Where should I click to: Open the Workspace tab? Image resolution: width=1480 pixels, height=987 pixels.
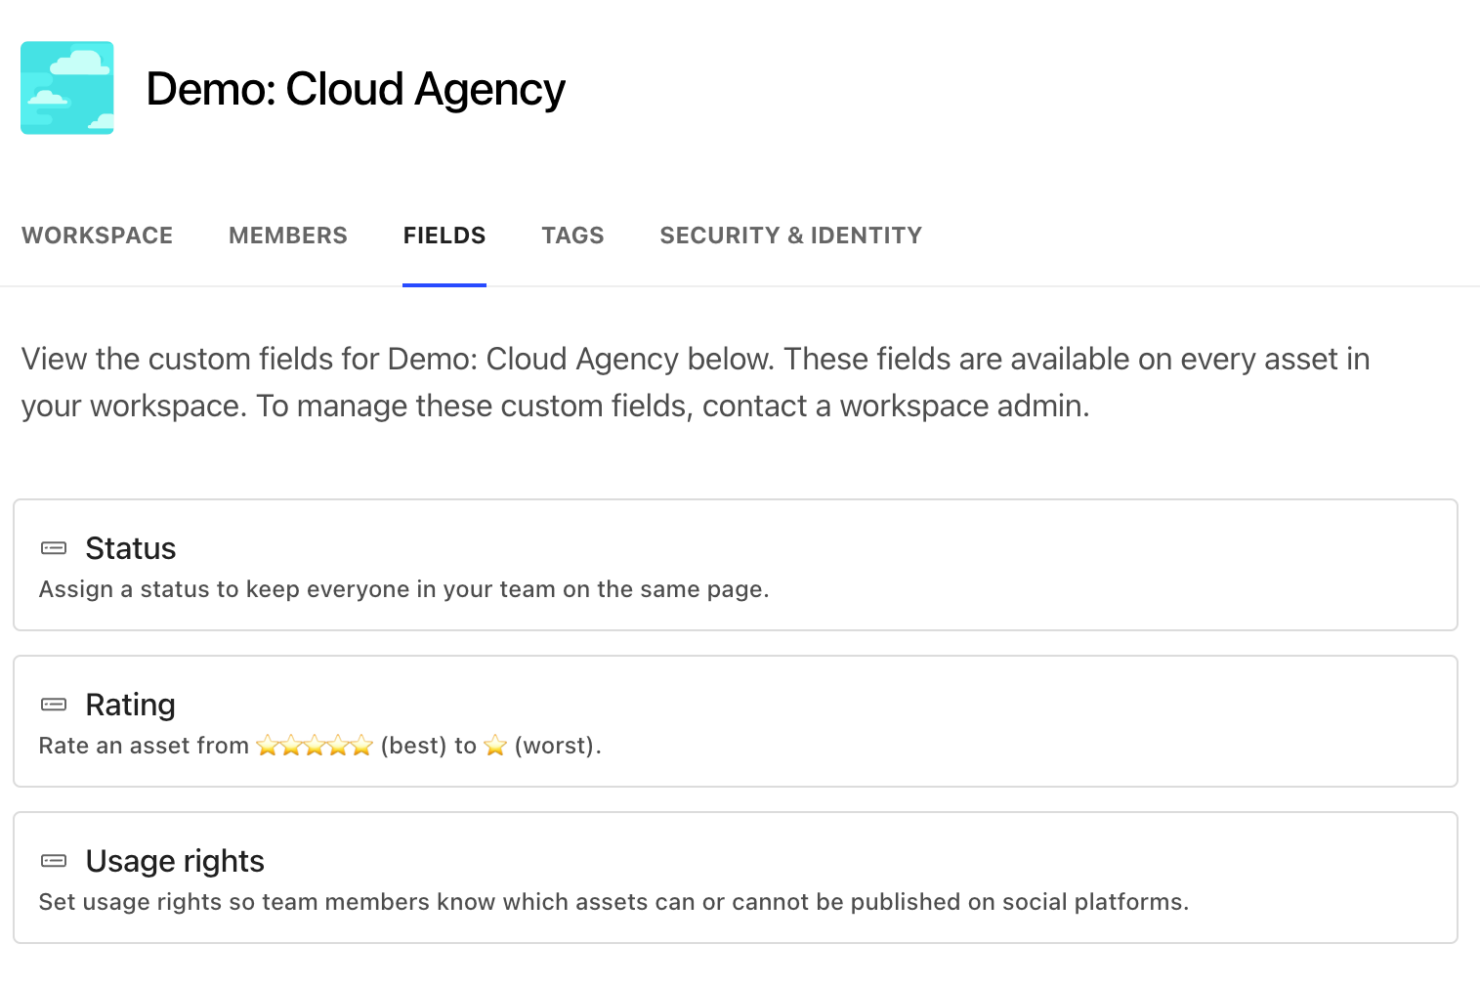point(97,236)
